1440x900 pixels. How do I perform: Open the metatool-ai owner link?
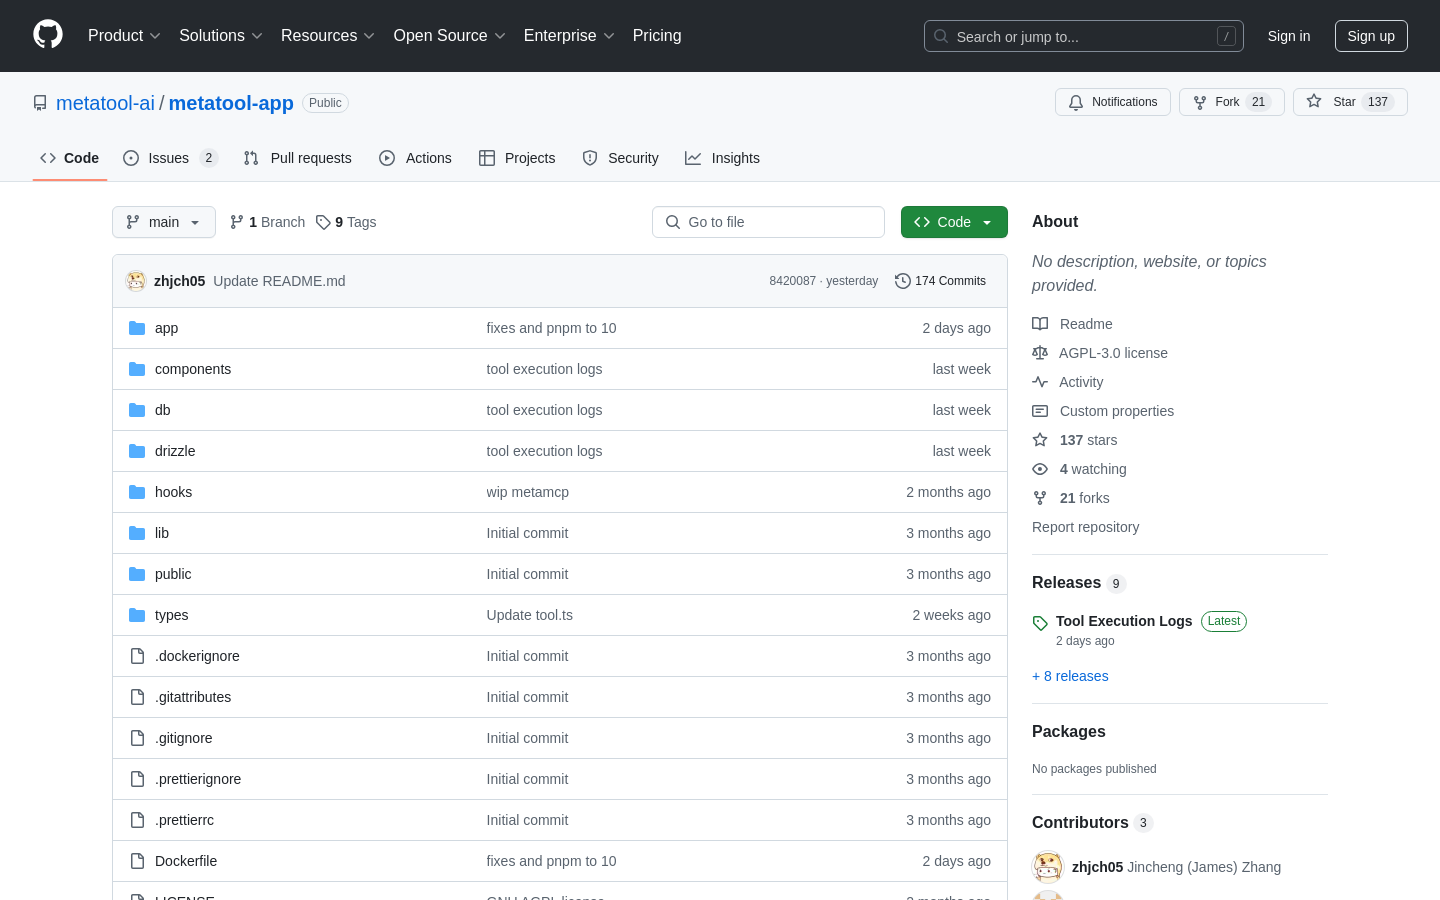click(106, 103)
